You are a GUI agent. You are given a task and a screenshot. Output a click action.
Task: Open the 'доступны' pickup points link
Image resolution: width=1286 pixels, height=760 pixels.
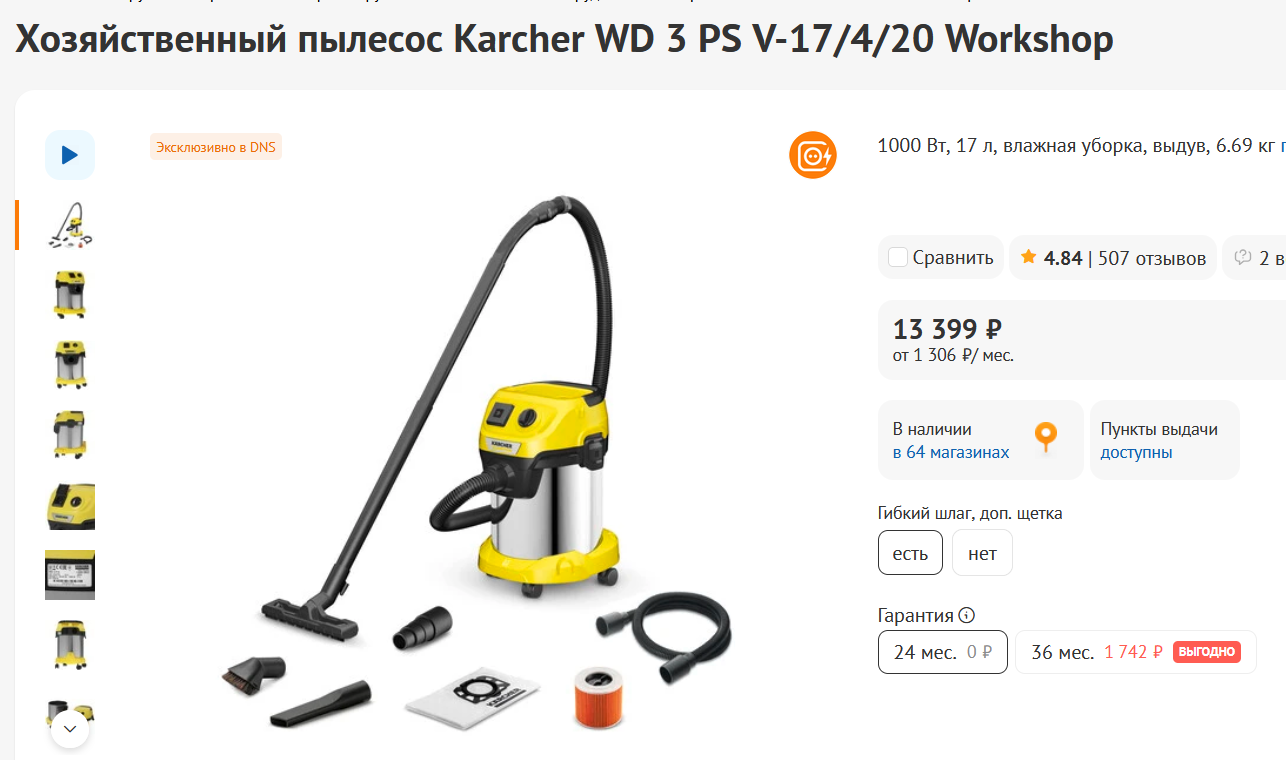click(1136, 452)
